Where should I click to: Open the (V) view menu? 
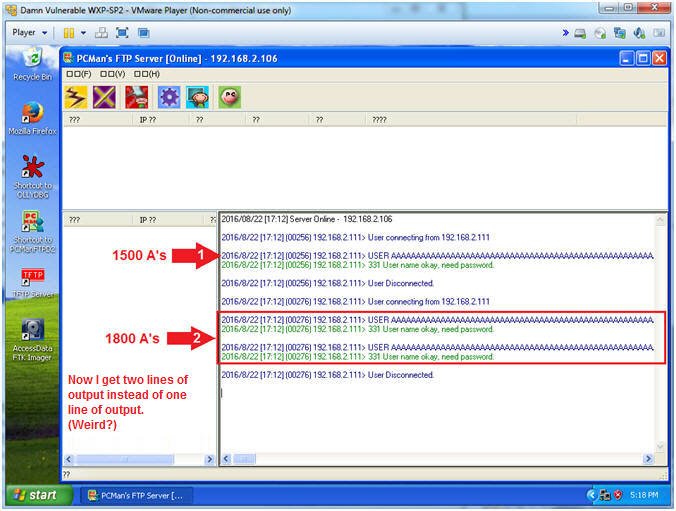113,74
